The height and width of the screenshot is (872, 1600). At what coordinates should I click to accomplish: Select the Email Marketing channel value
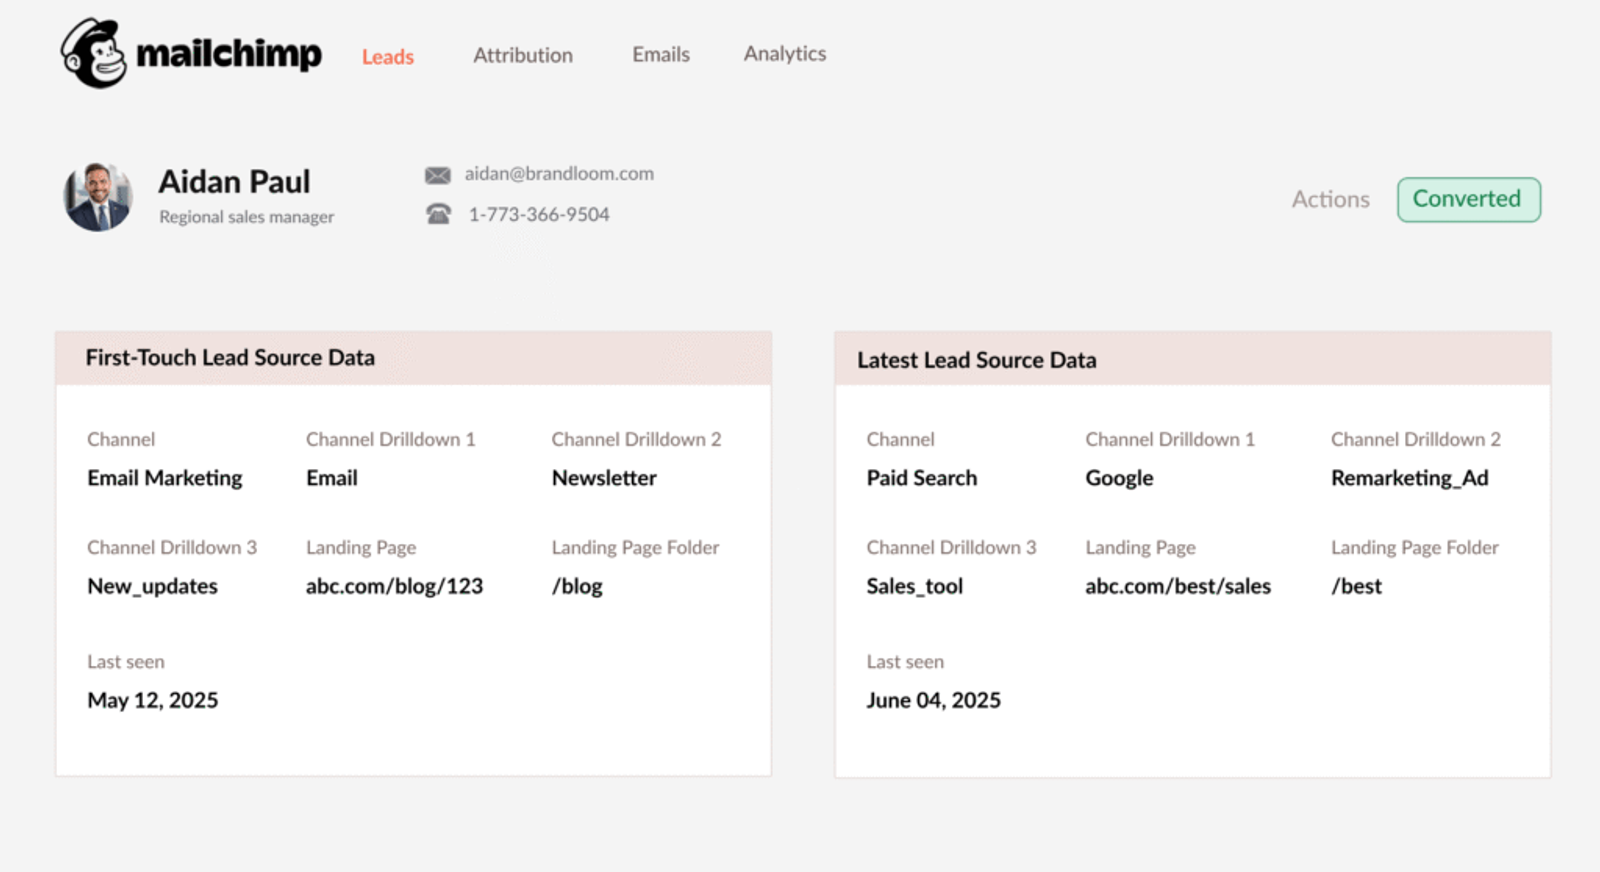point(165,478)
